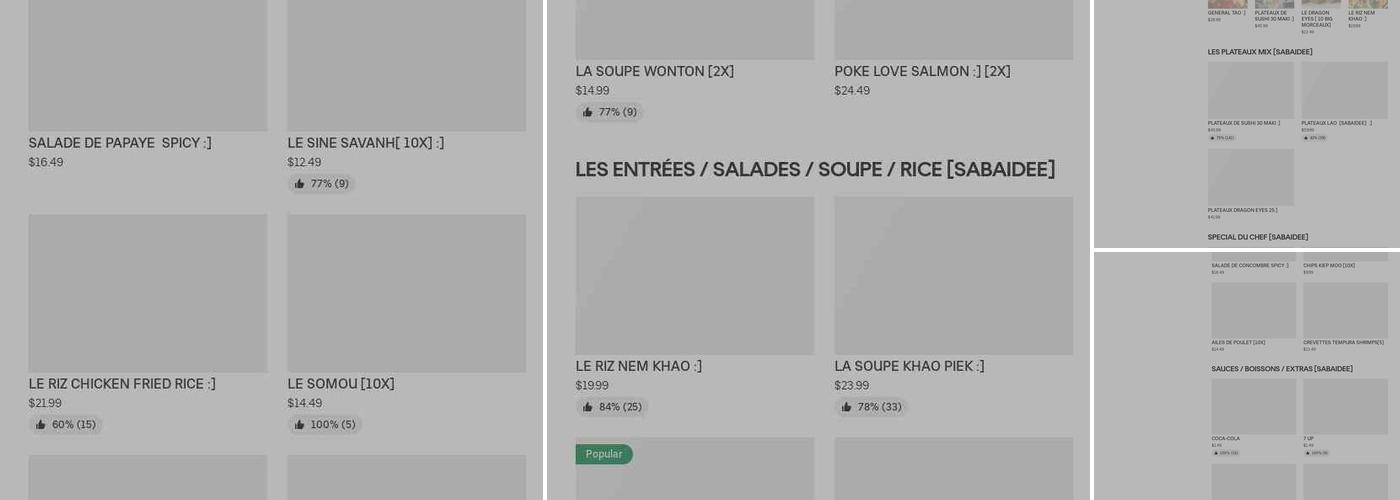Image resolution: width=1400 pixels, height=500 pixels.
Task: Select the LE RIZ CHICKEN FRIED RICE title
Action: (x=122, y=384)
